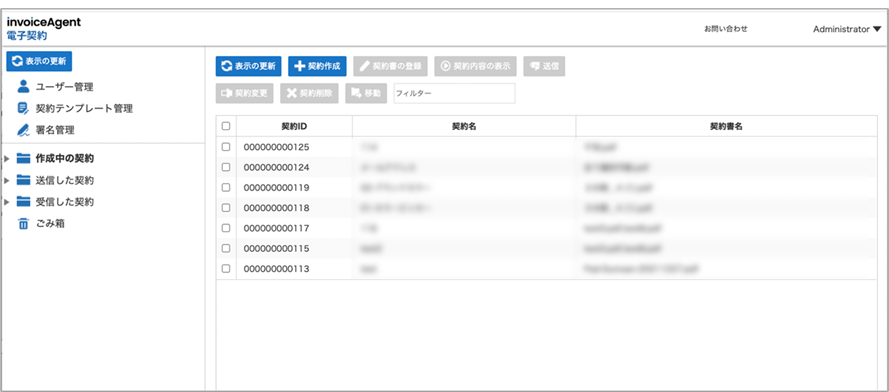Image resolution: width=889 pixels, height=392 pixels.
Task: Click contract ID 000000000119
Action: pos(277,187)
